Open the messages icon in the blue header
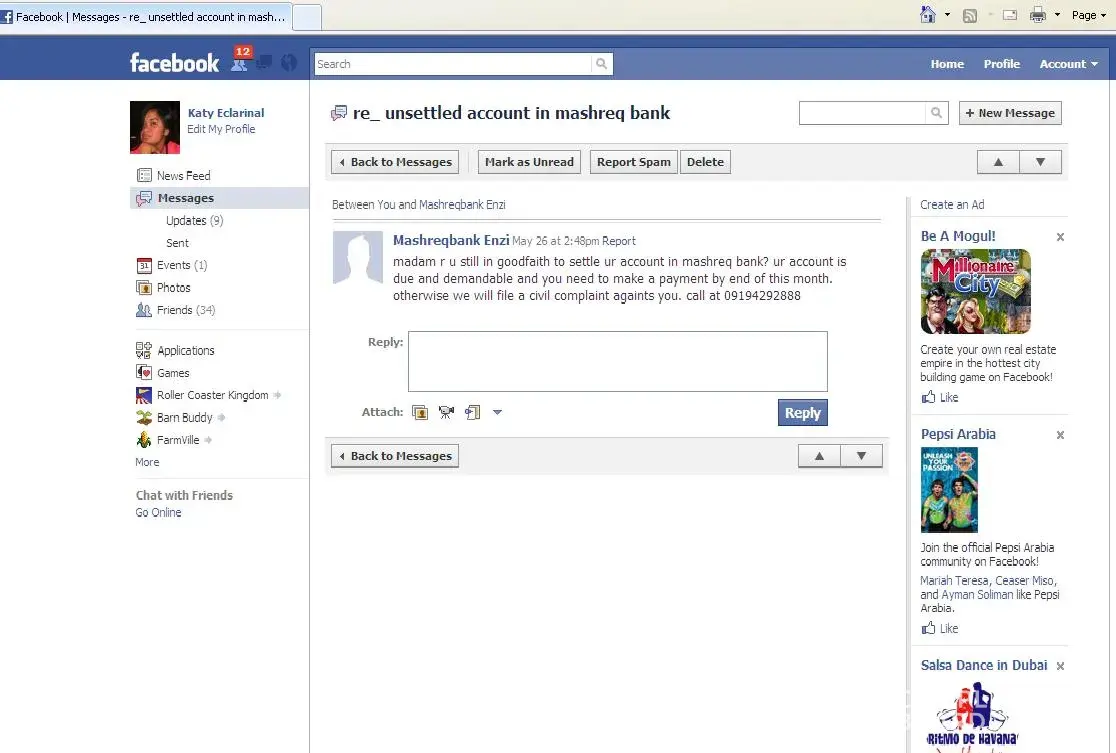The image size is (1116, 753). 264,63
